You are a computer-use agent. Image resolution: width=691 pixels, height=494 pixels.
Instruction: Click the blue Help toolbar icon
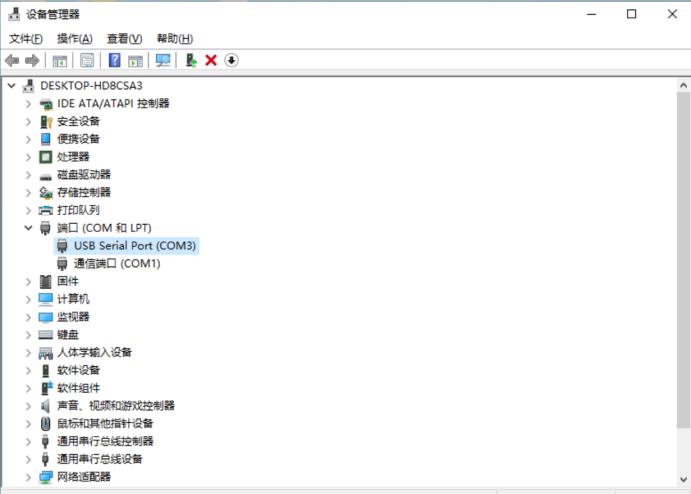(x=115, y=60)
